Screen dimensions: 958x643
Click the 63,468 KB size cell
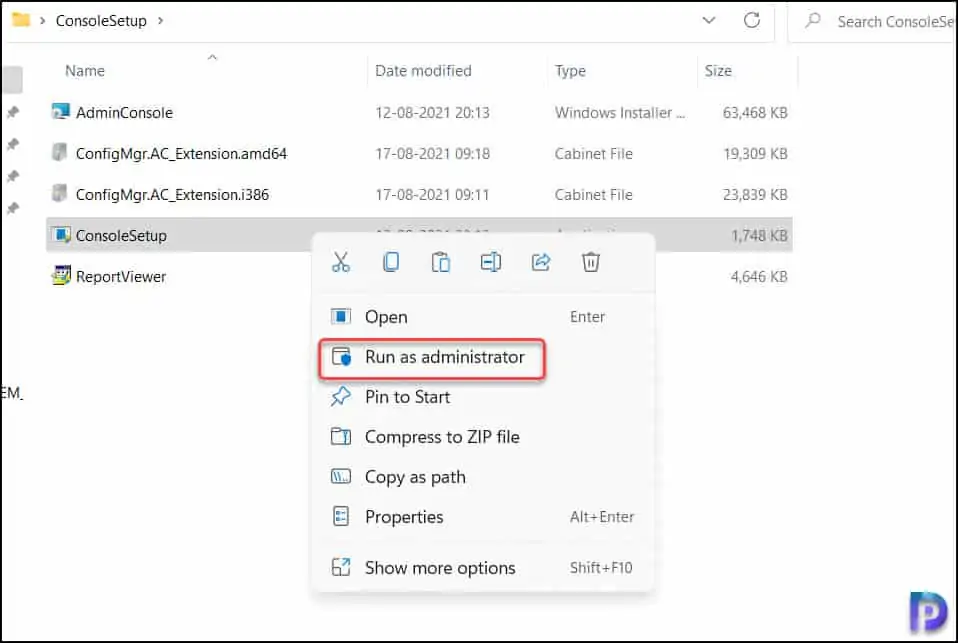coord(755,112)
